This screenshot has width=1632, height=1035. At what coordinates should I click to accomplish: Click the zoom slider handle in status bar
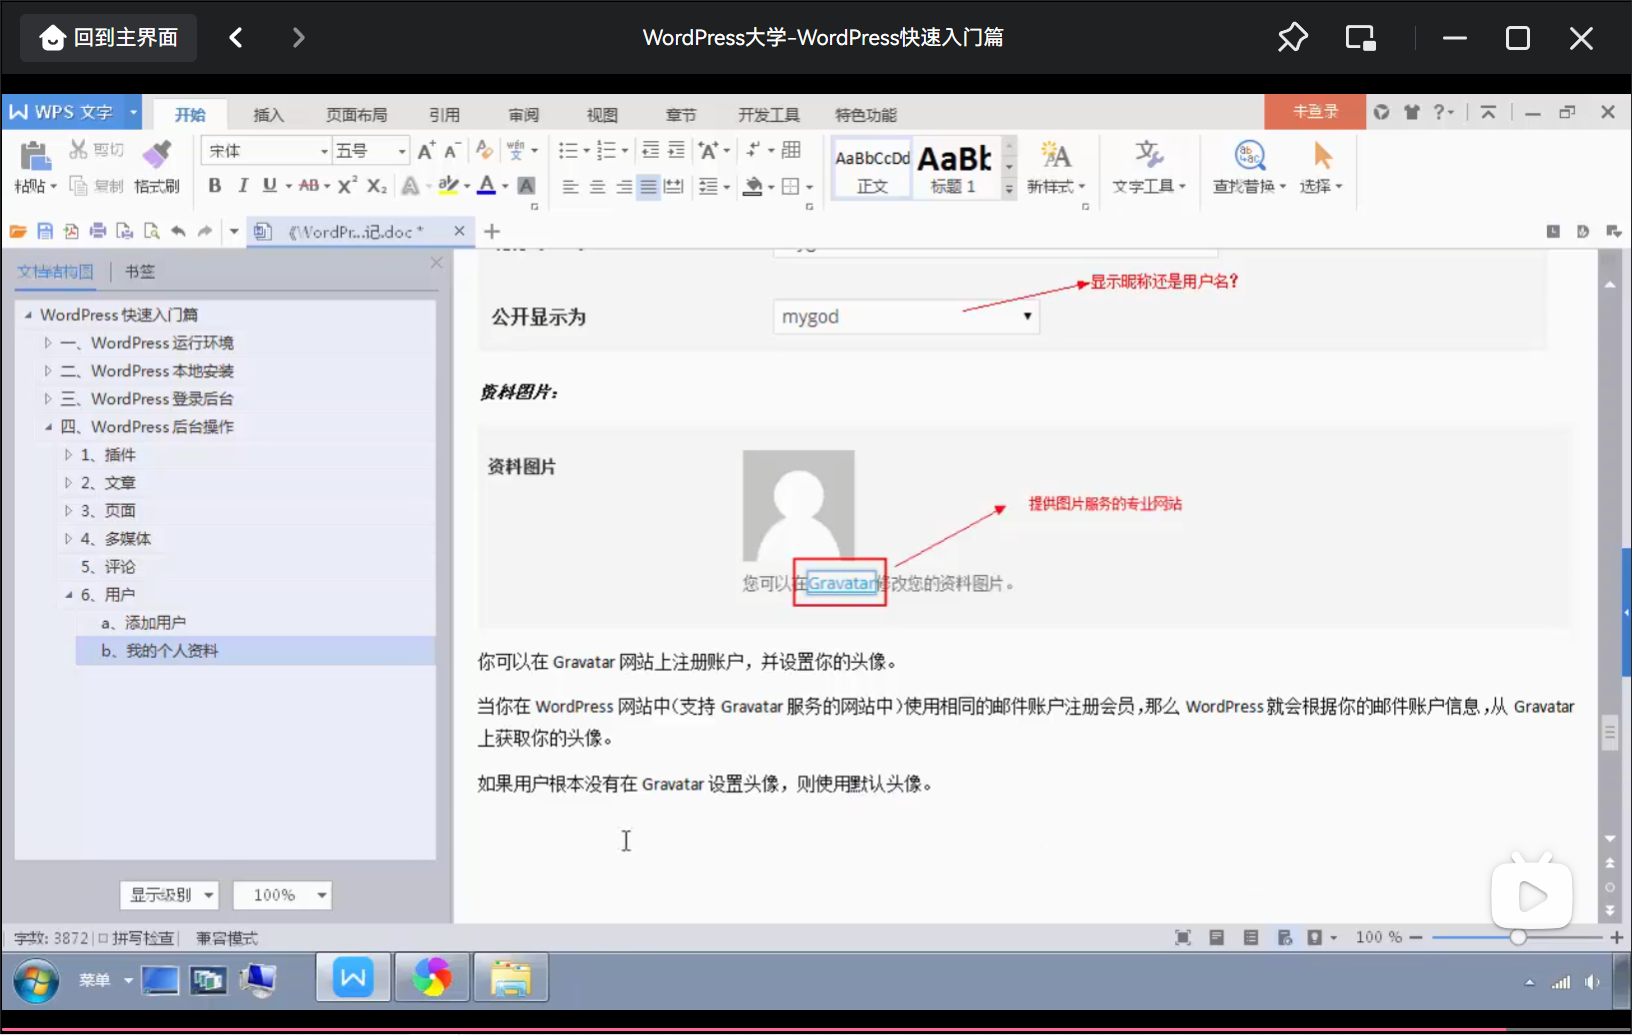(x=1518, y=937)
